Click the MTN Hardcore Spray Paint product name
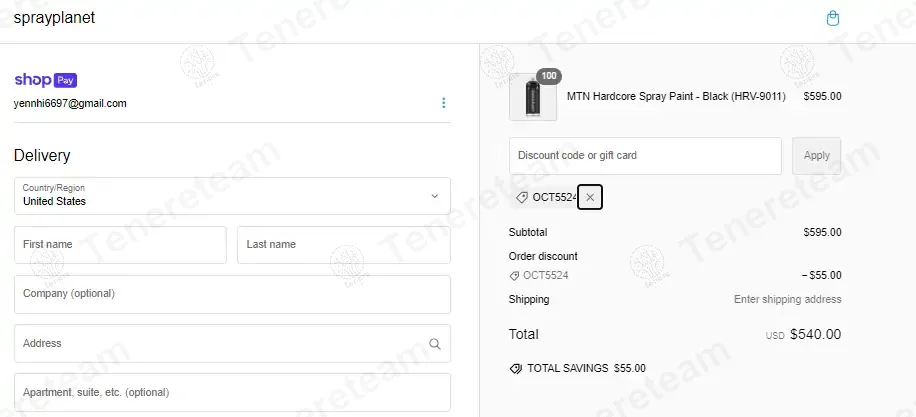The width and height of the screenshot is (916, 417). point(676,97)
